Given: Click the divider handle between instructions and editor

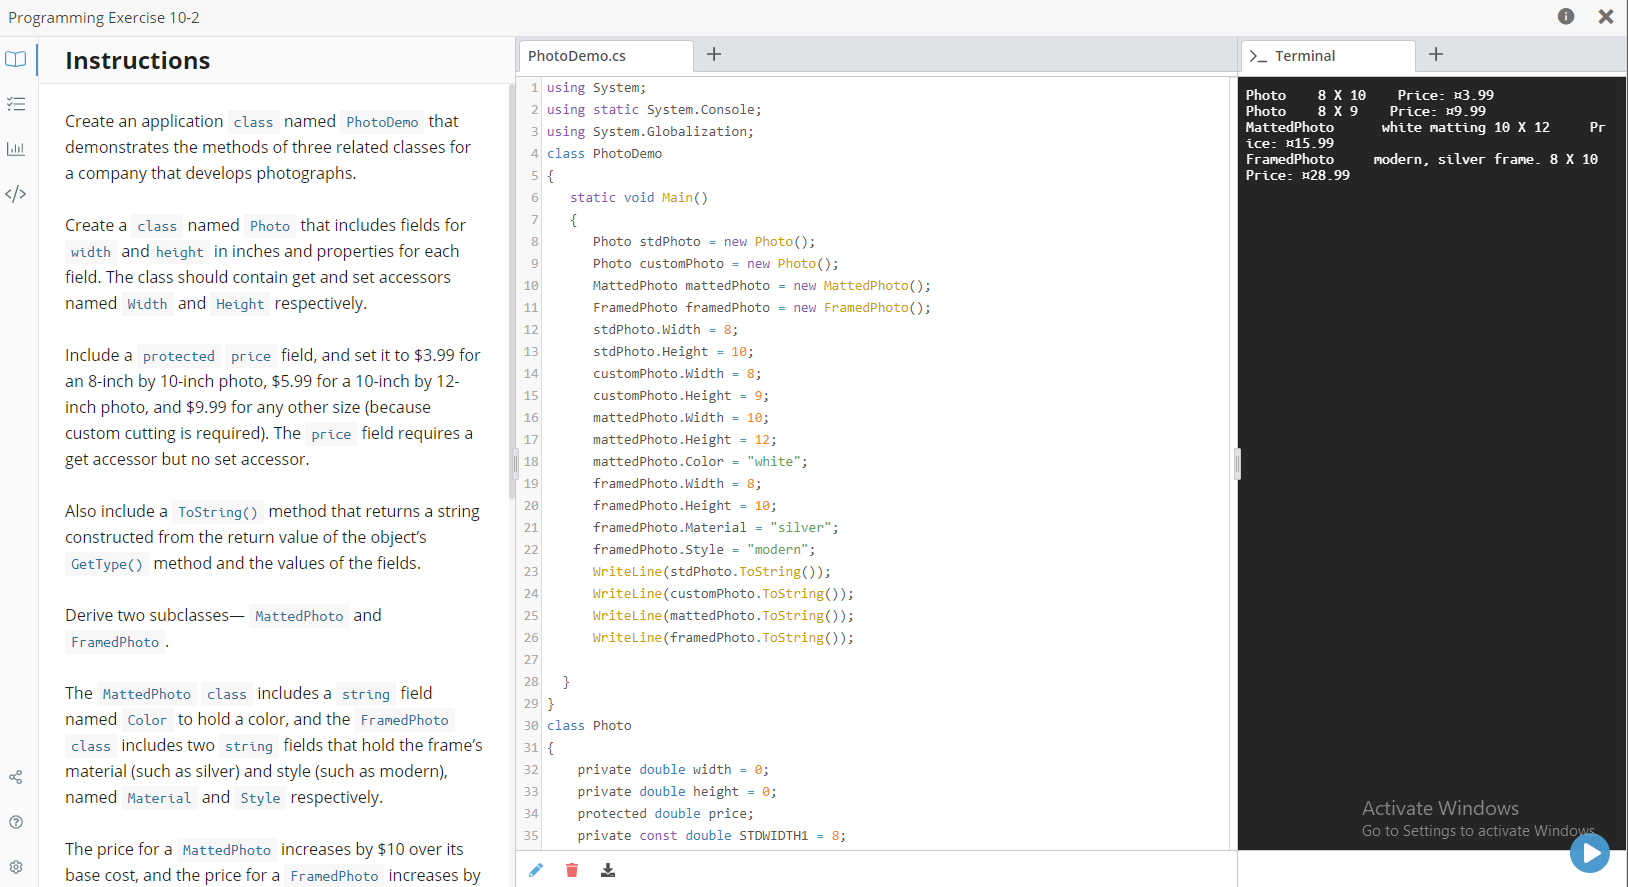Looking at the screenshot, I should pyautogui.click(x=516, y=464).
